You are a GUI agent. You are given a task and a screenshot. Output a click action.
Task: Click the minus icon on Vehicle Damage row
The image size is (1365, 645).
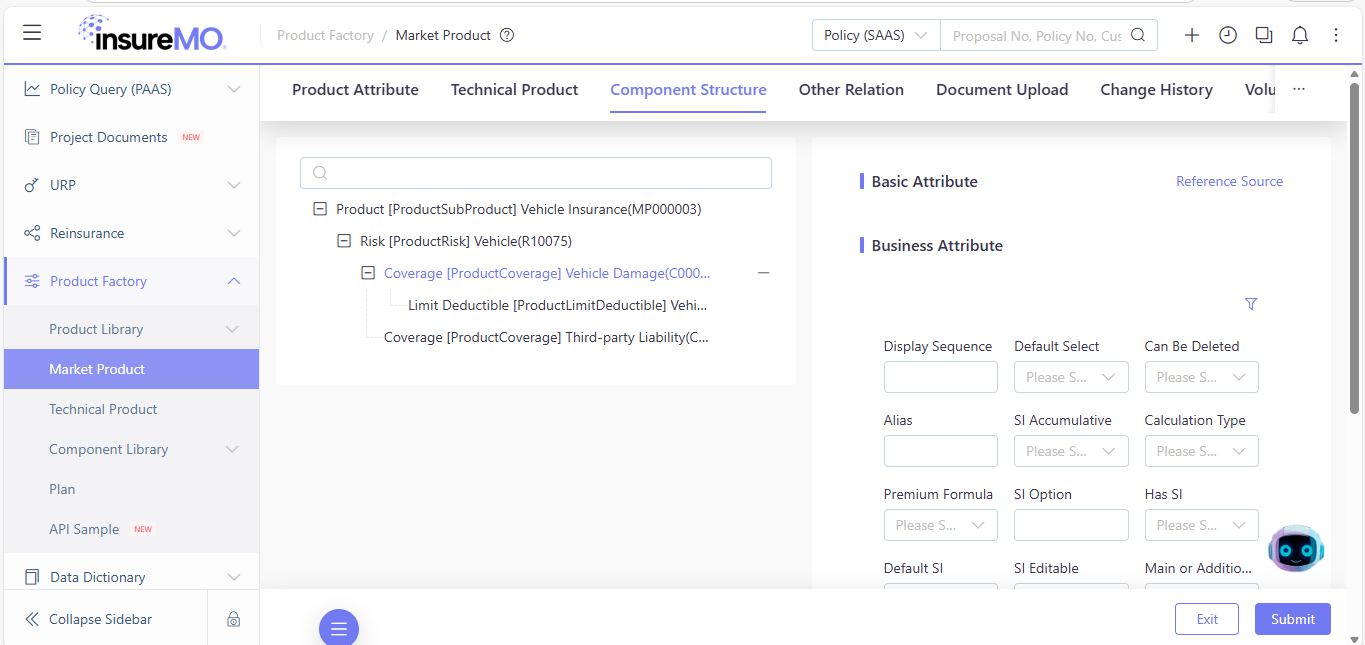tap(764, 273)
